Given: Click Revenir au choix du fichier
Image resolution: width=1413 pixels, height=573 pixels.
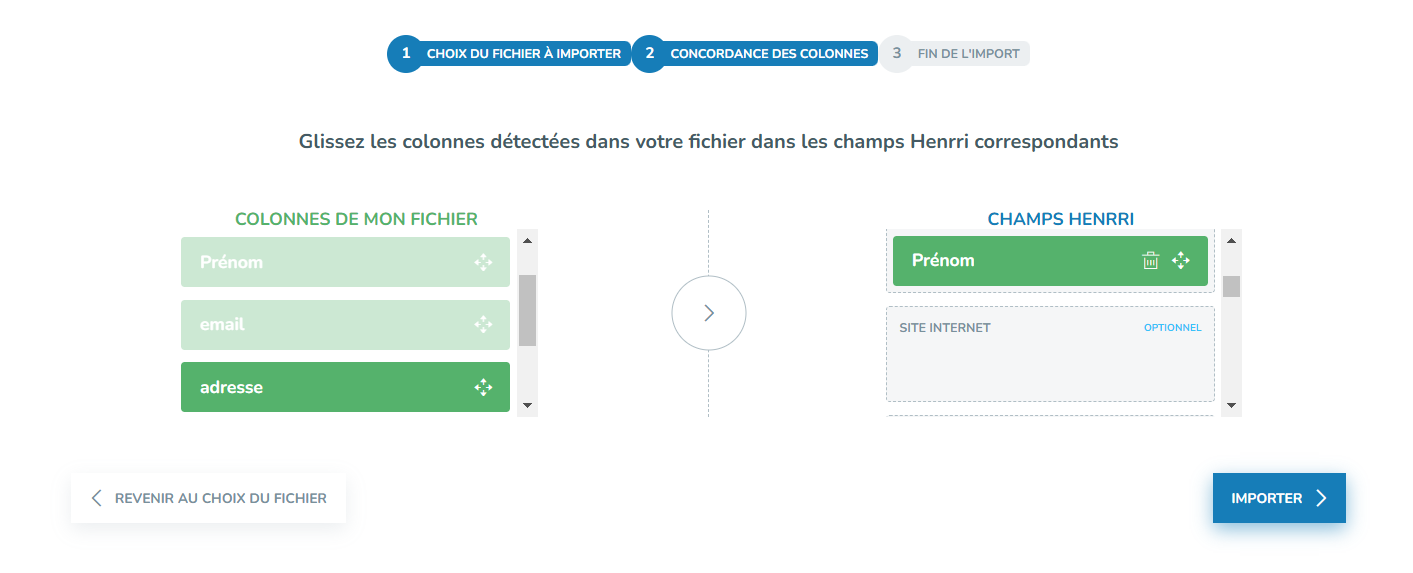Looking at the screenshot, I should tap(208, 498).
